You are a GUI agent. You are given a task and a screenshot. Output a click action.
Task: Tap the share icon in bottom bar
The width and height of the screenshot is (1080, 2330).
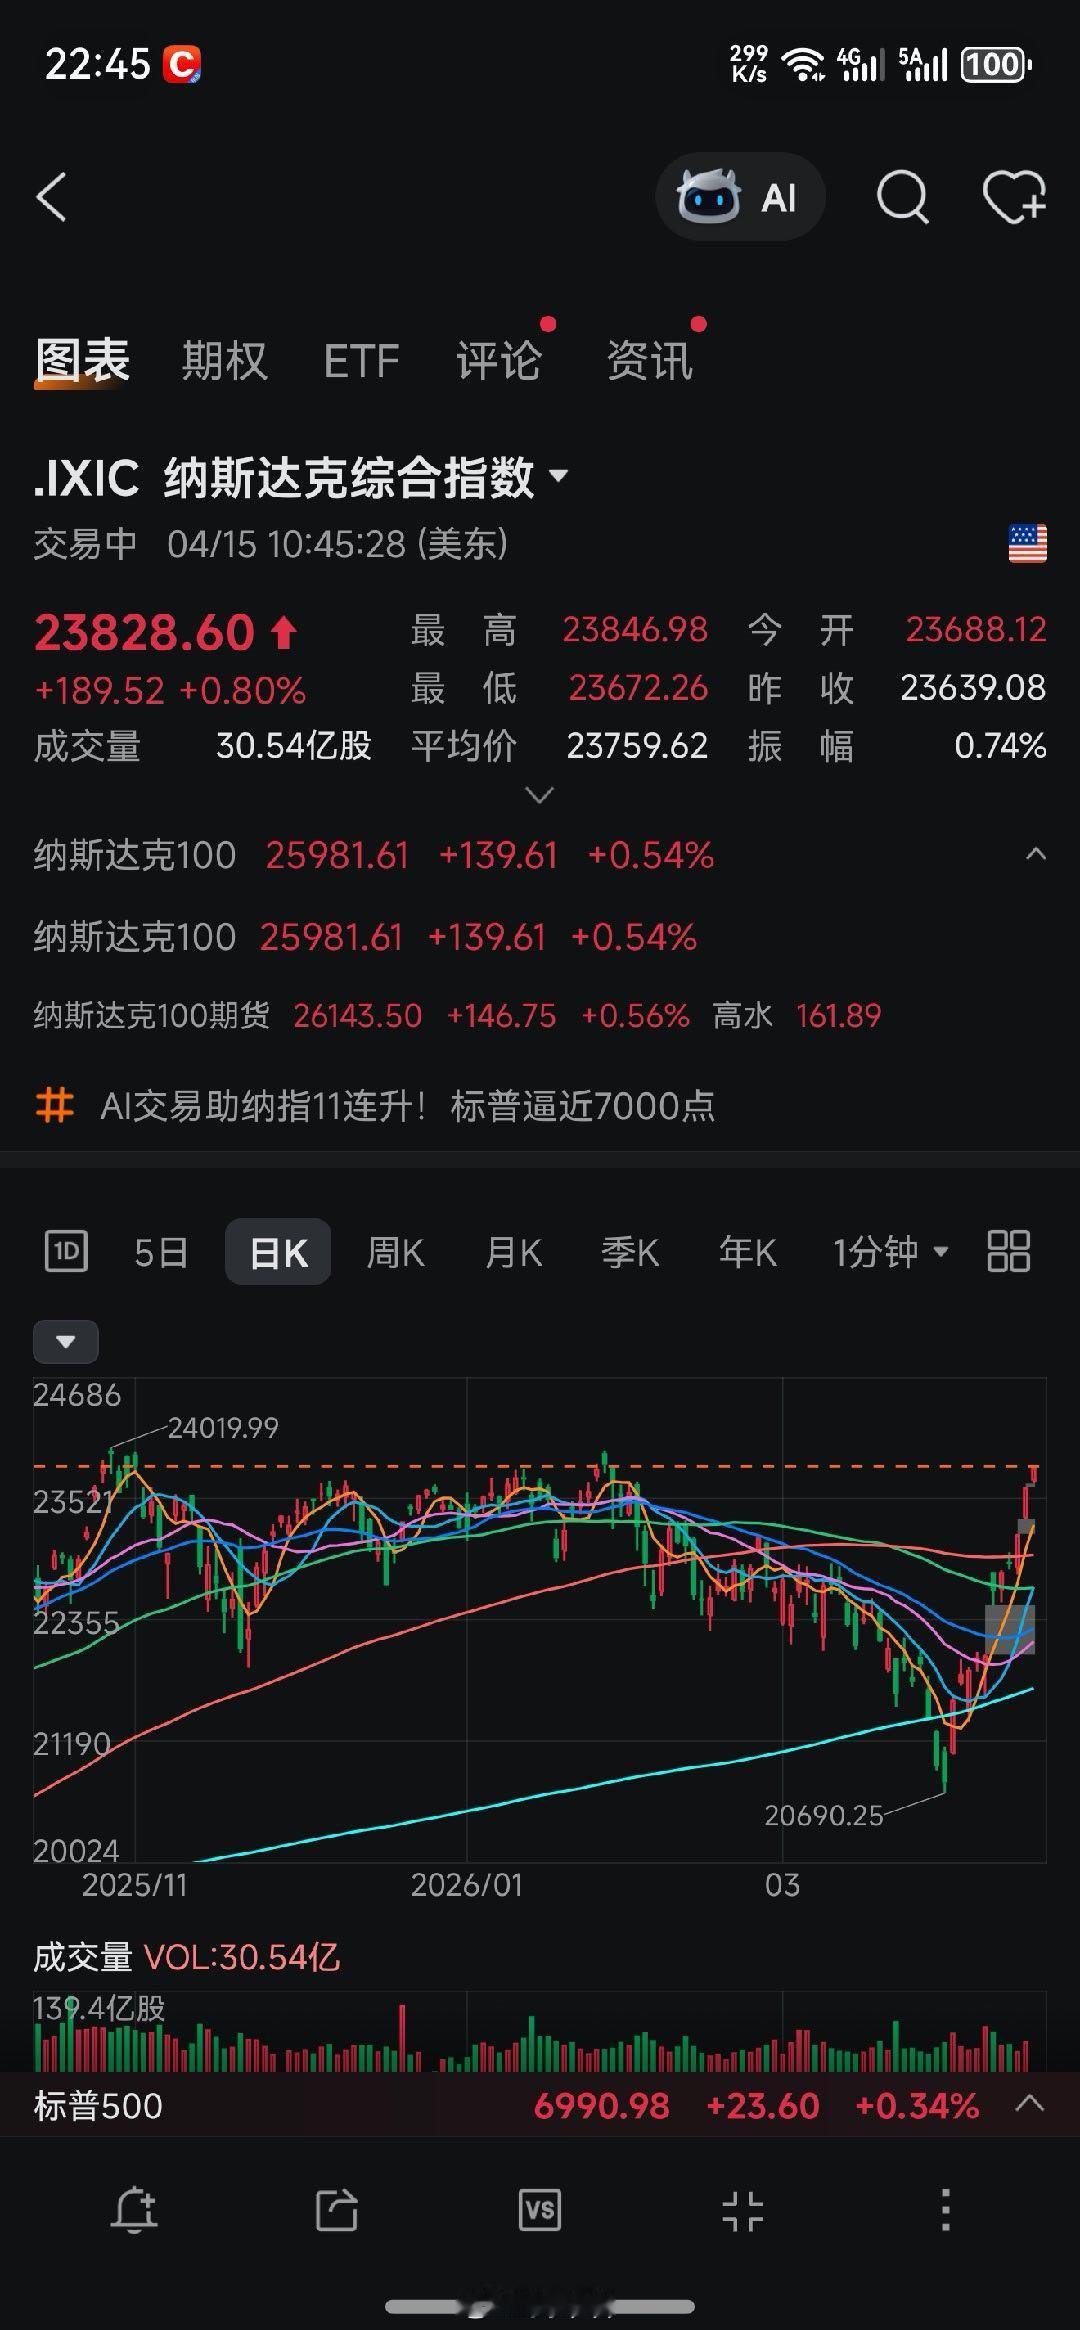click(x=337, y=2209)
